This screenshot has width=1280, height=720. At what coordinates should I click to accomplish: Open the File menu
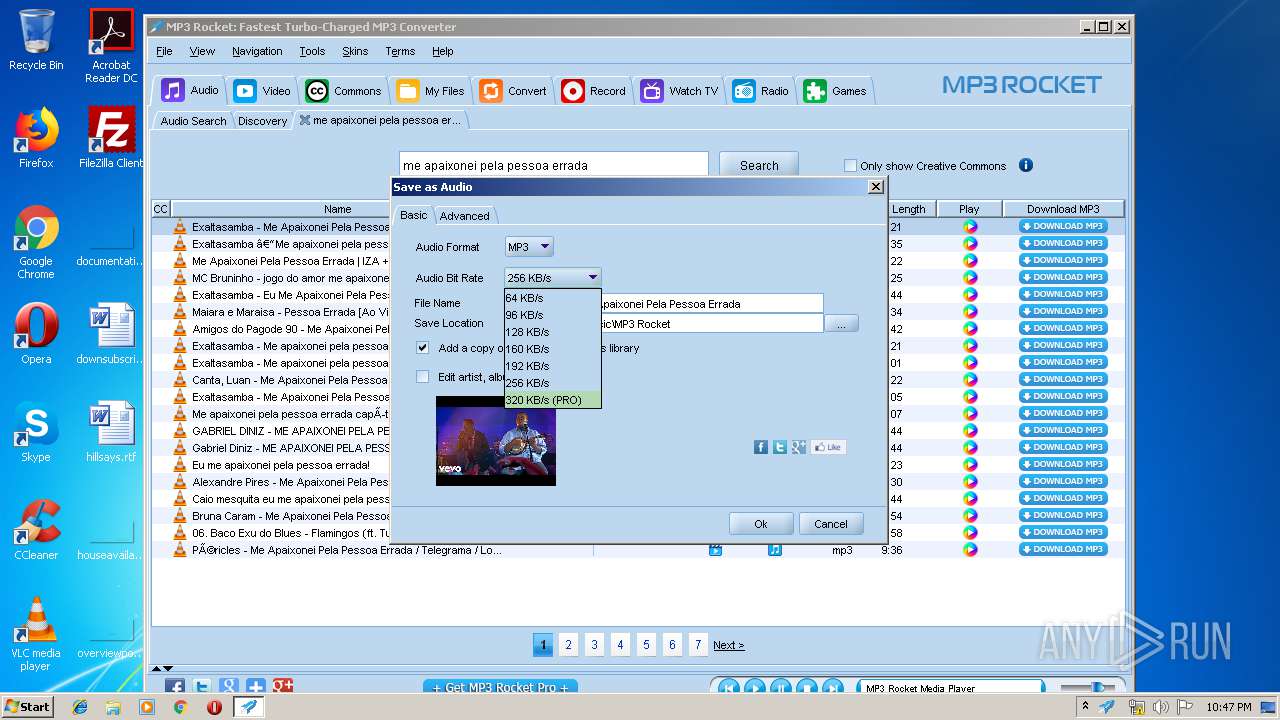[x=164, y=51]
